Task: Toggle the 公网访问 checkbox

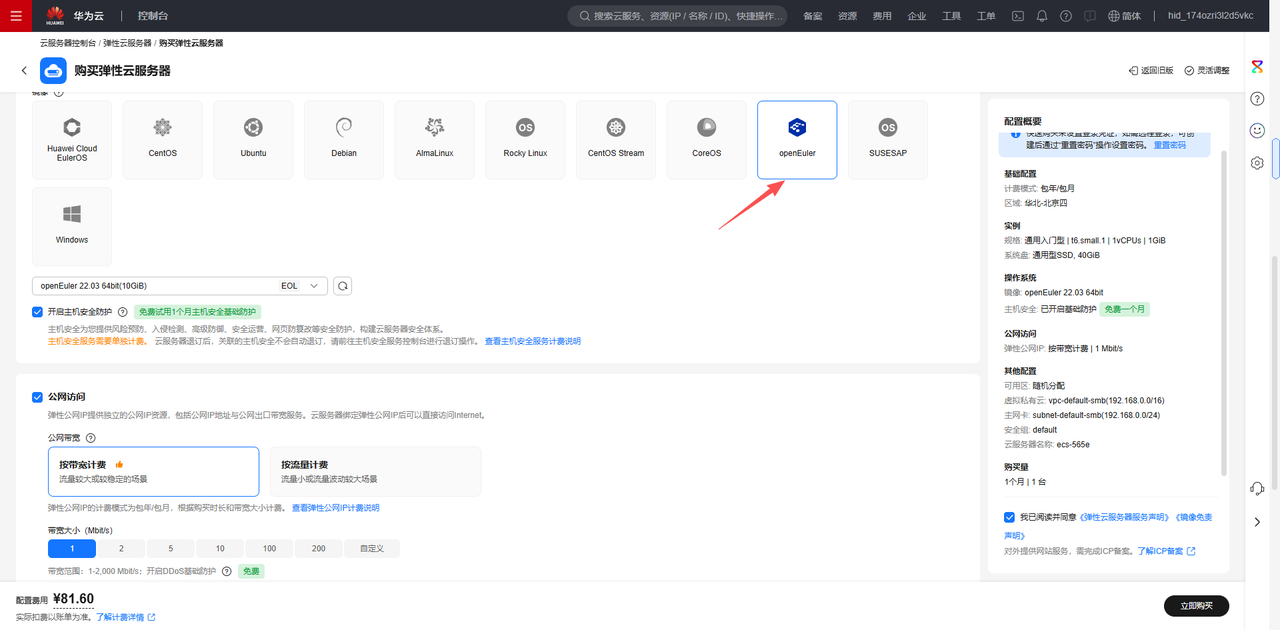Action: [38, 397]
